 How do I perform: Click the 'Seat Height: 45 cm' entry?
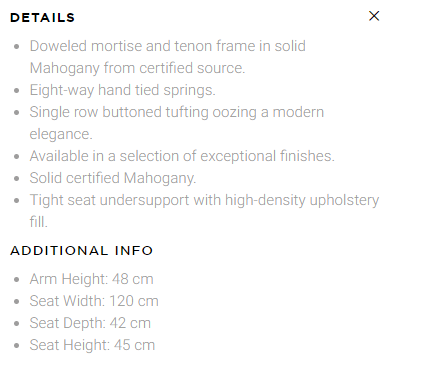(x=92, y=345)
